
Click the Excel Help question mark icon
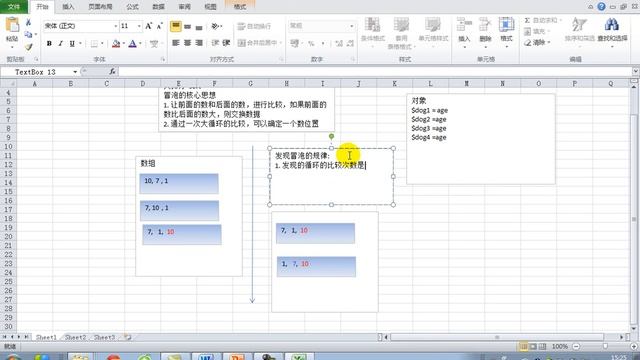point(601,7)
